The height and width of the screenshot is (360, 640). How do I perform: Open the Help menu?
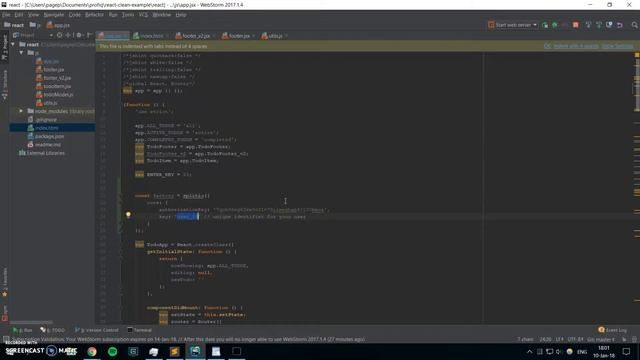coord(181,15)
